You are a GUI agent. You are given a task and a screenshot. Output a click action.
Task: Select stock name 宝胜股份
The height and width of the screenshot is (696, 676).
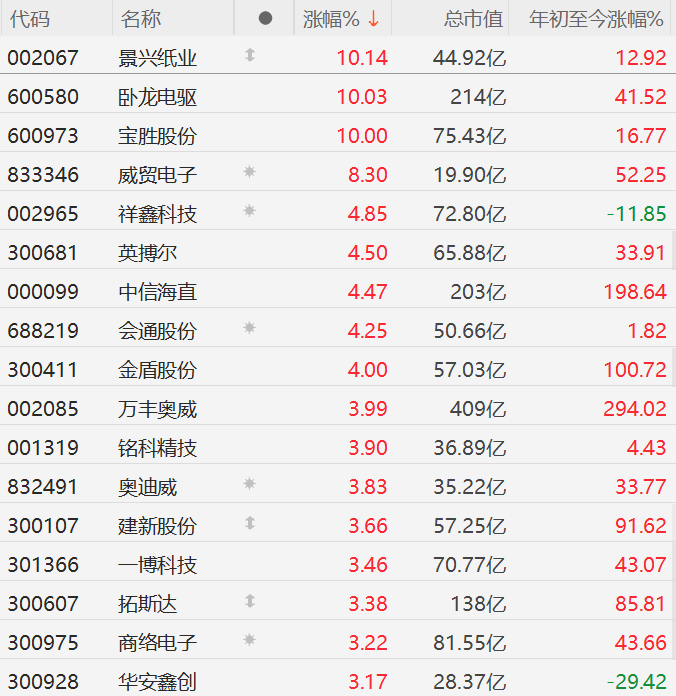tap(157, 136)
